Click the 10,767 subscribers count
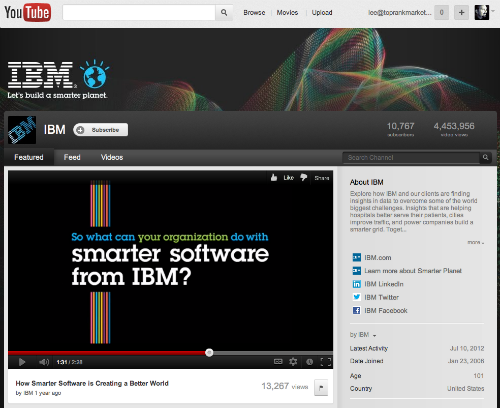This screenshot has width=500, height=408. 400,126
